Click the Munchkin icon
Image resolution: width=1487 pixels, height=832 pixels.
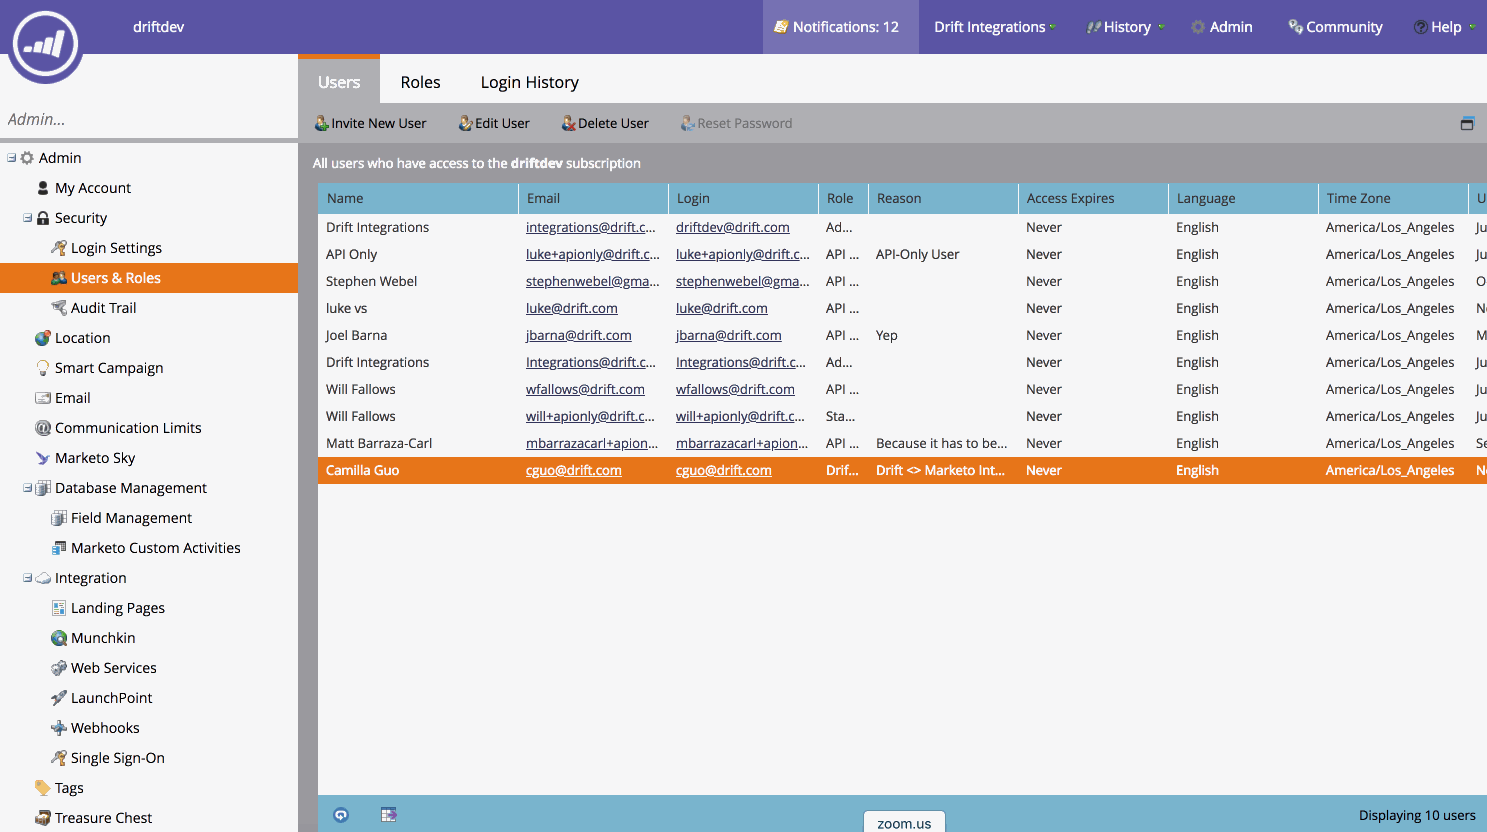coord(59,638)
